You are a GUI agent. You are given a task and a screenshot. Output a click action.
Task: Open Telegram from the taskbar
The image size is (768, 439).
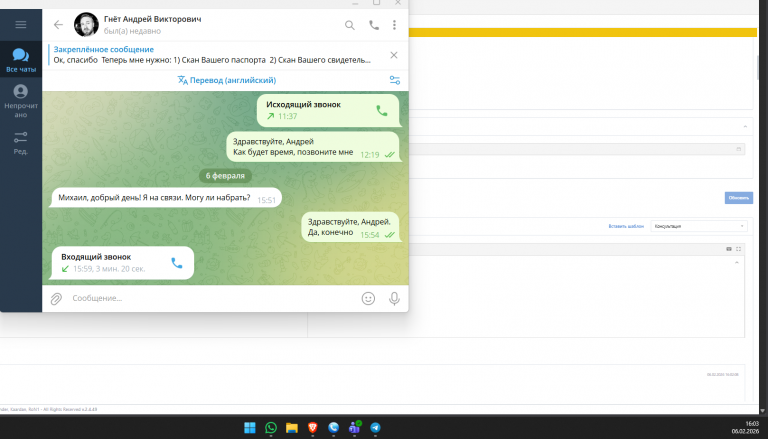[x=375, y=428]
